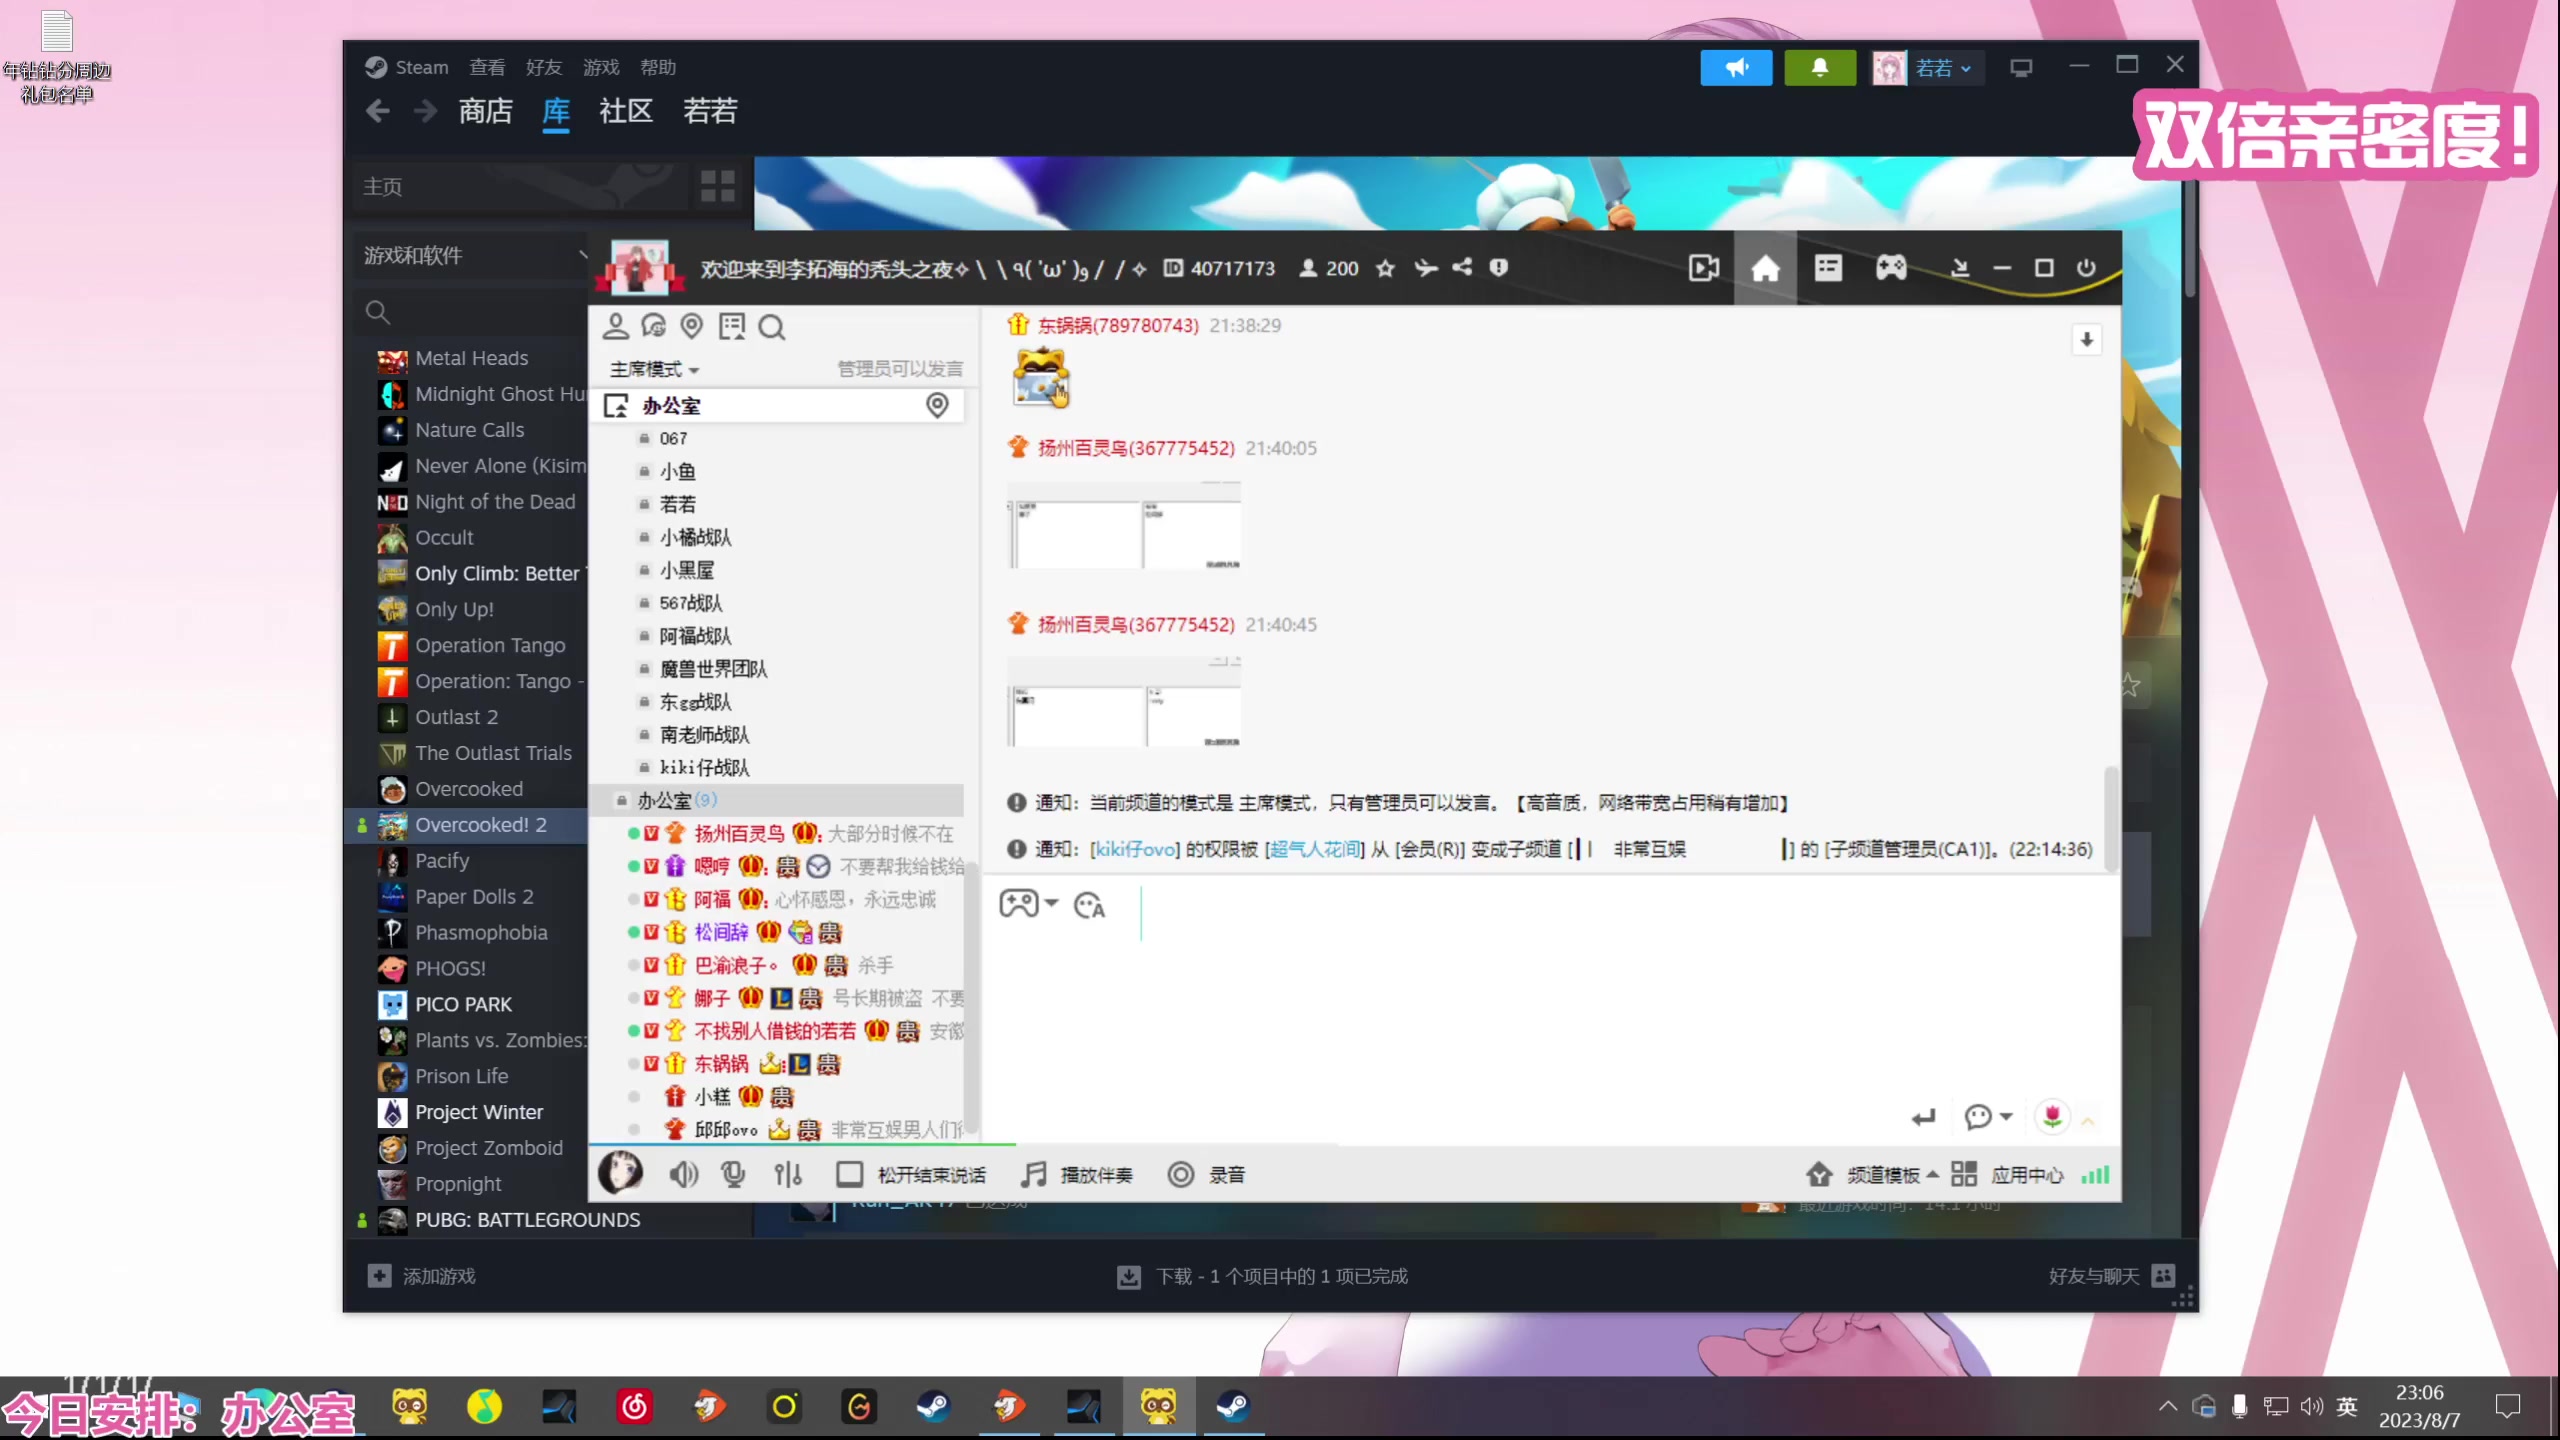Open the game controller panel in the channel toolbar

[1890, 267]
